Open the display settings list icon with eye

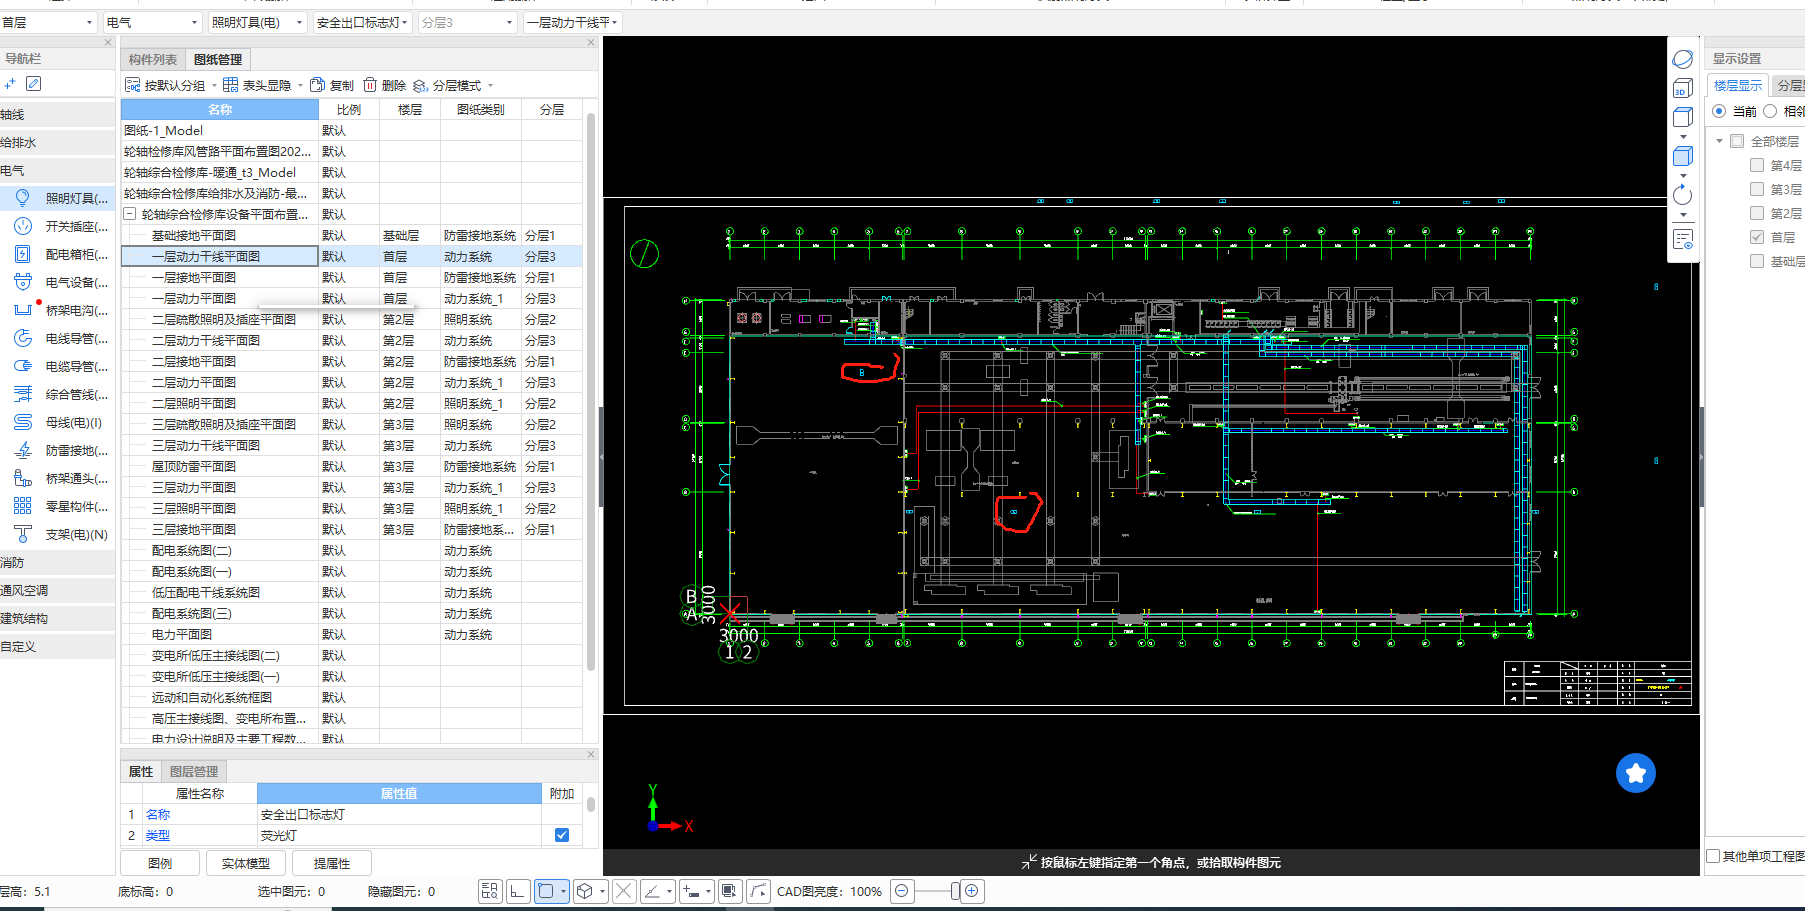point(1683,240)
